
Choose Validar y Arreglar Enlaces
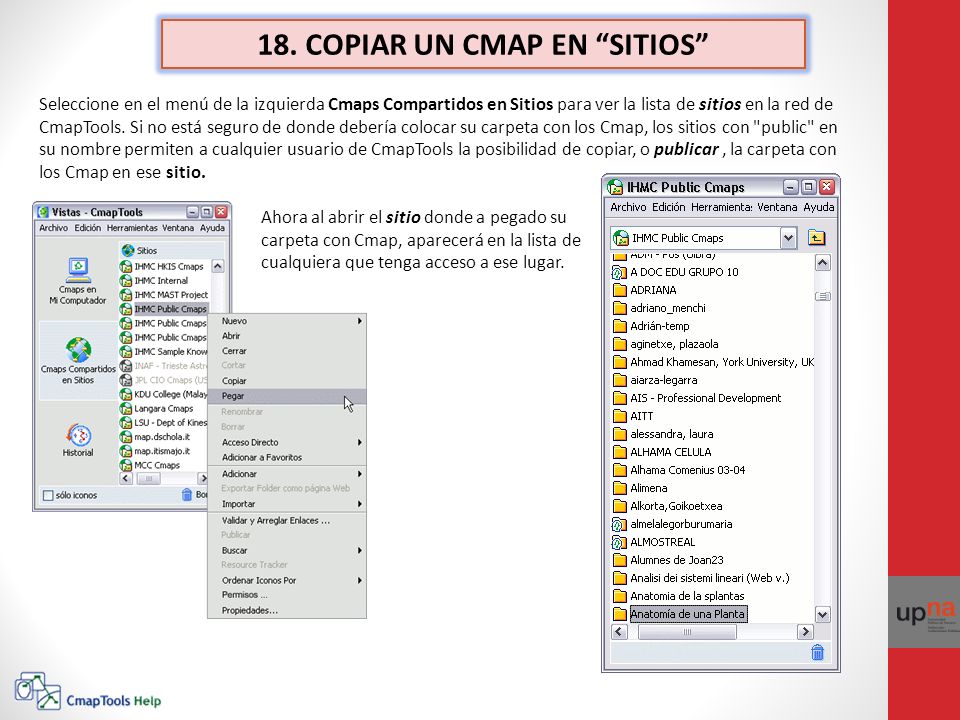287,520
